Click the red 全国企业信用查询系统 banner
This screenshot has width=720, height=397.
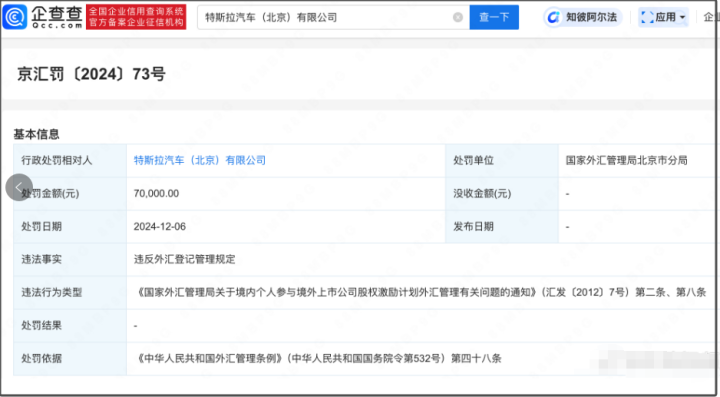click(136, 17)
